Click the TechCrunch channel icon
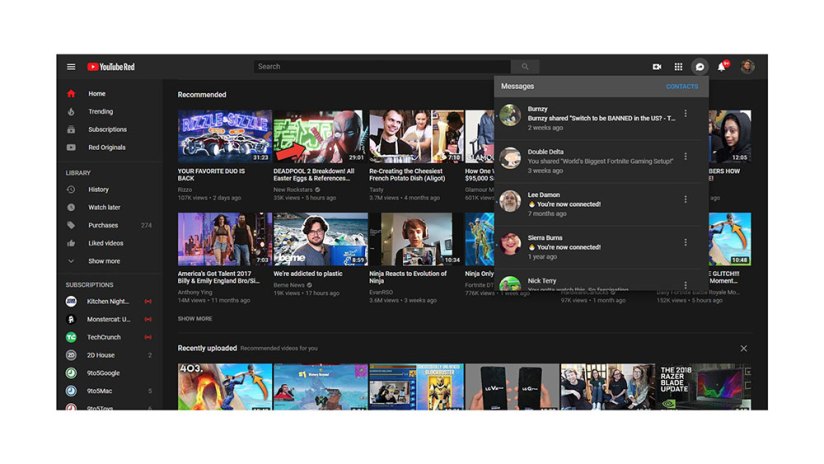Image resolution: width=824 pixels, height=464 pixels. (x=71, y=337)
